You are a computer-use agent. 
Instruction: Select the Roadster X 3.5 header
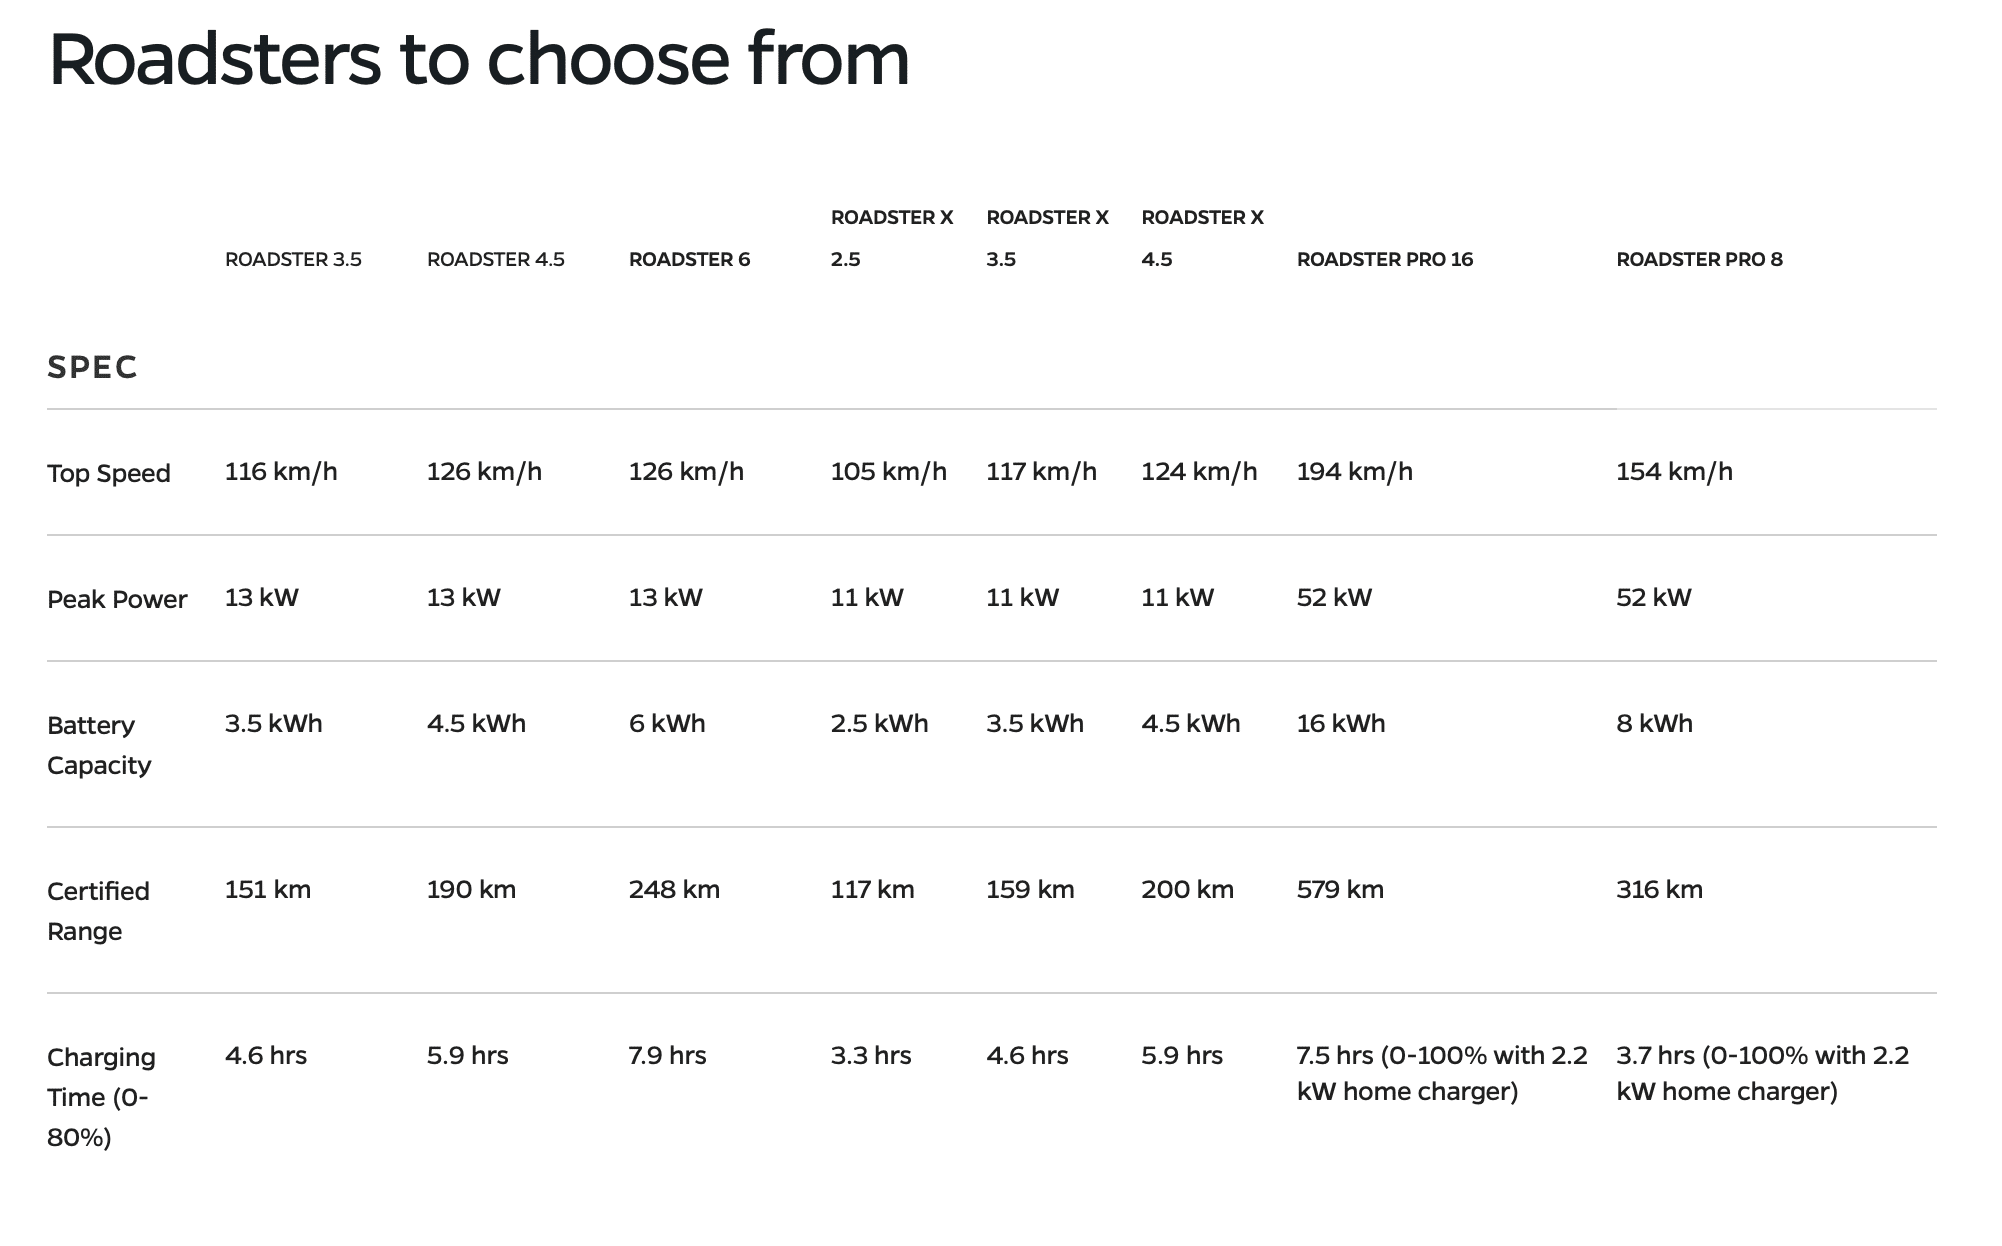coord(1047,238)
